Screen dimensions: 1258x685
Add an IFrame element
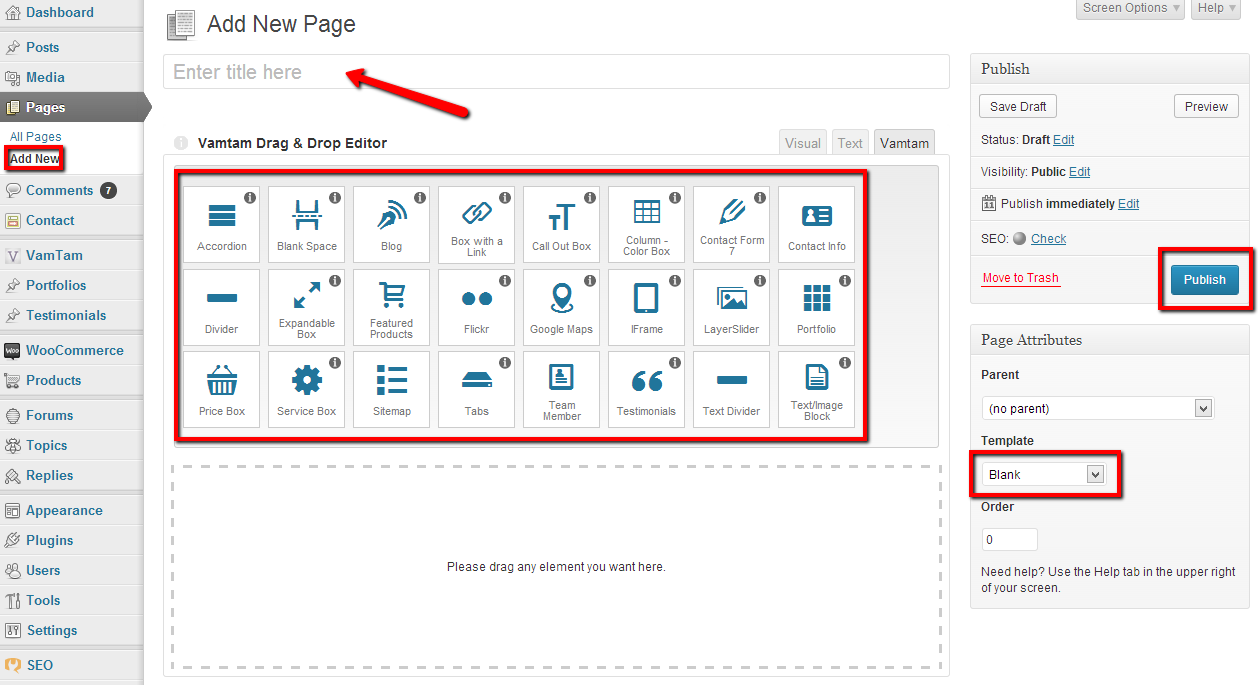click(647, 307)
